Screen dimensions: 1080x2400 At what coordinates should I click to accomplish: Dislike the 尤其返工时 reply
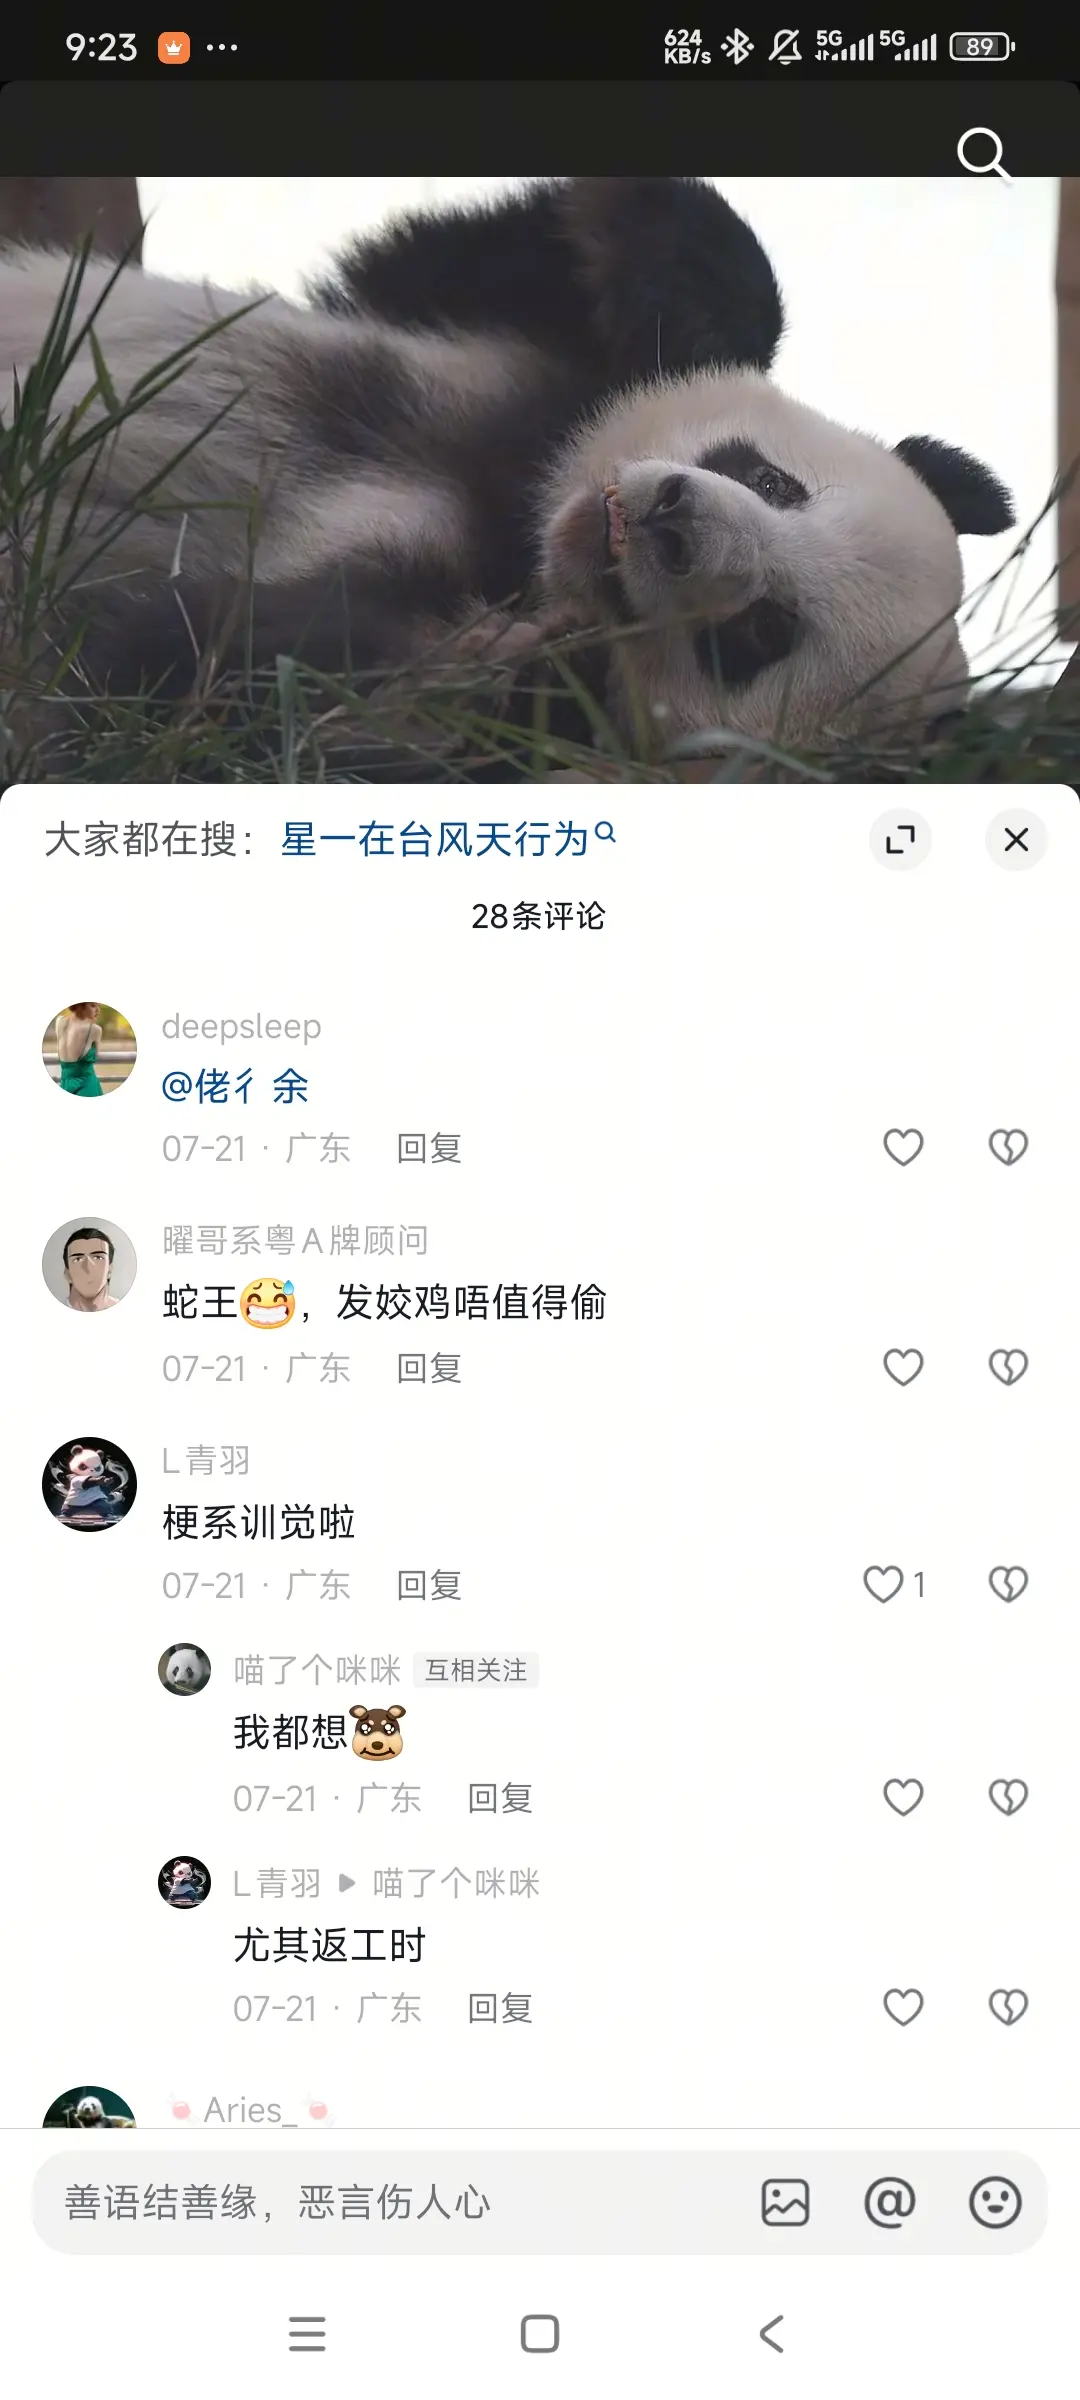[1008, 2007]
